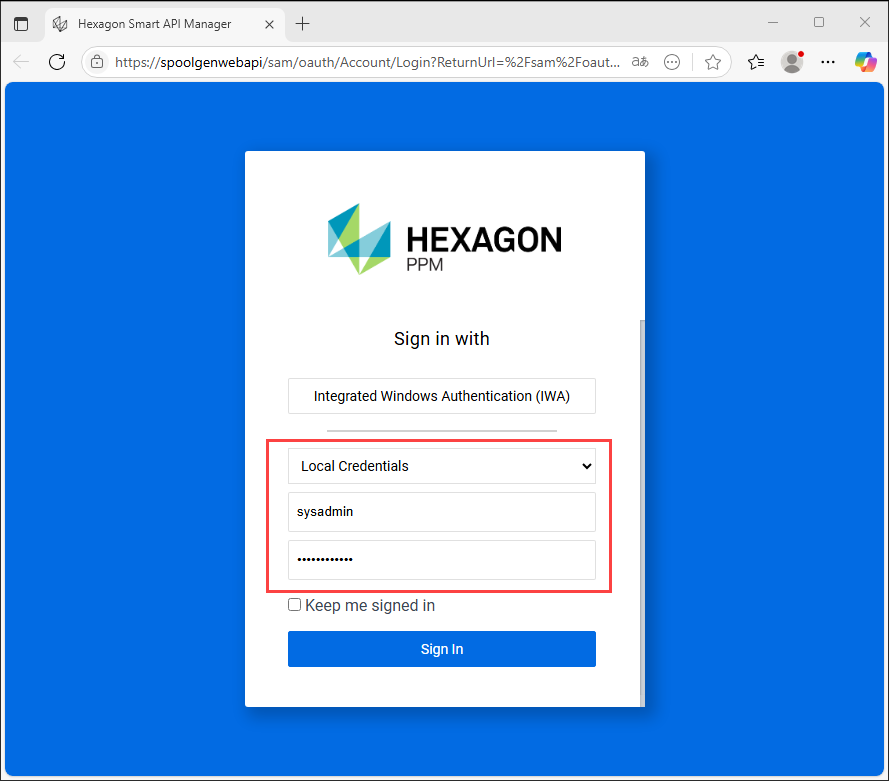Click the address bar URL
This screenshot has width=889, height=781.
pyautogui.click(x=360, y=62)
